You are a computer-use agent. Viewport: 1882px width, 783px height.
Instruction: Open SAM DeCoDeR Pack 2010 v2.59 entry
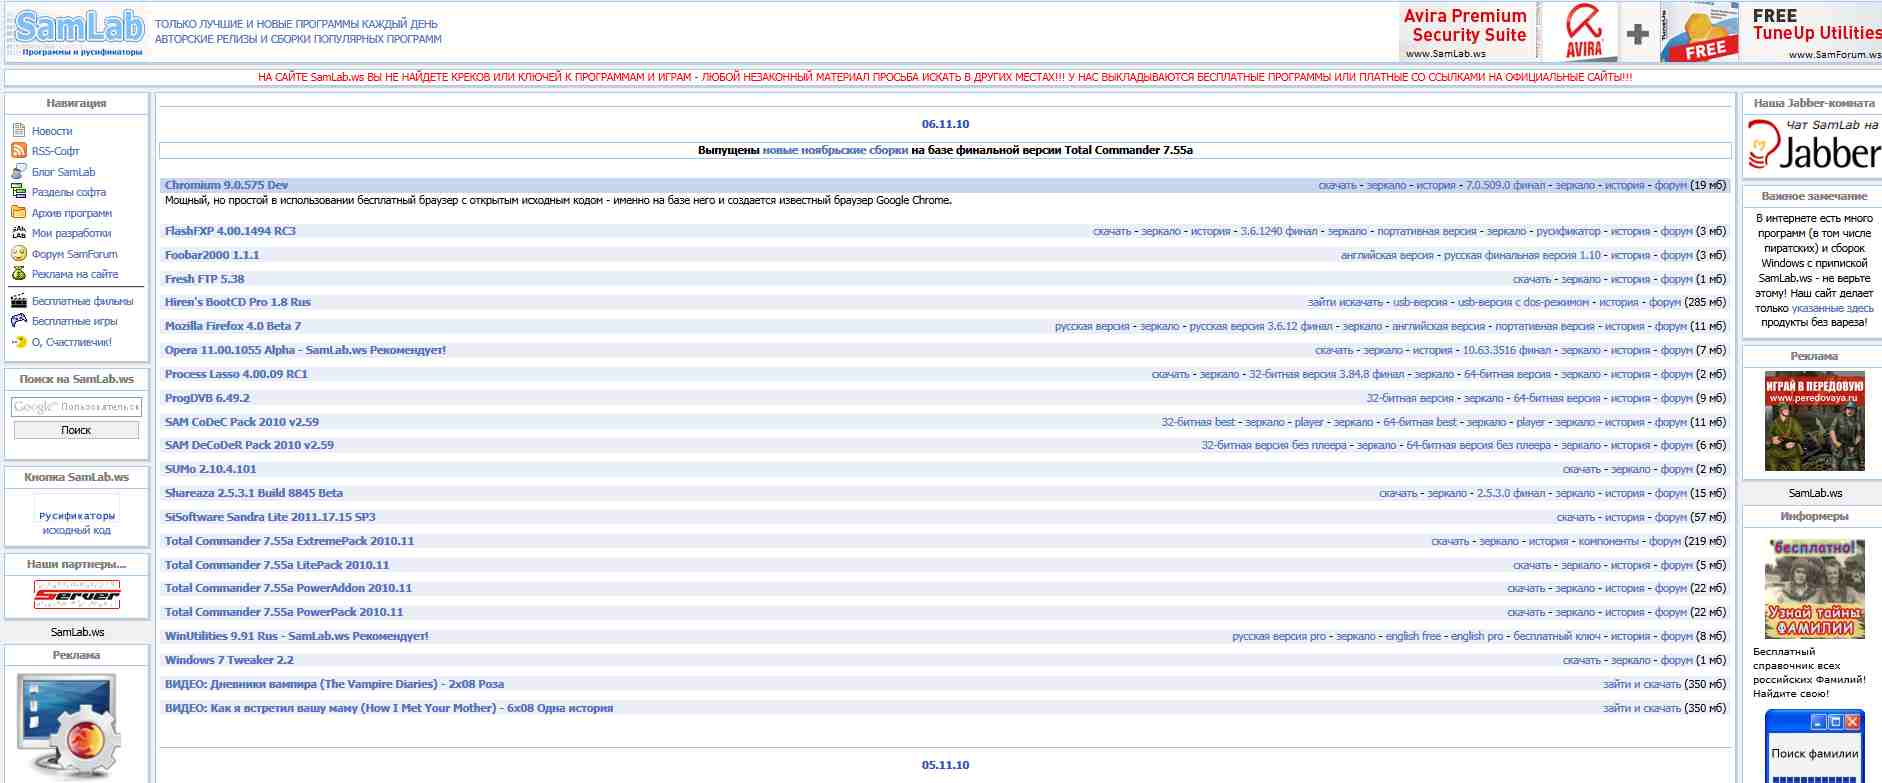tap(249, 445)
